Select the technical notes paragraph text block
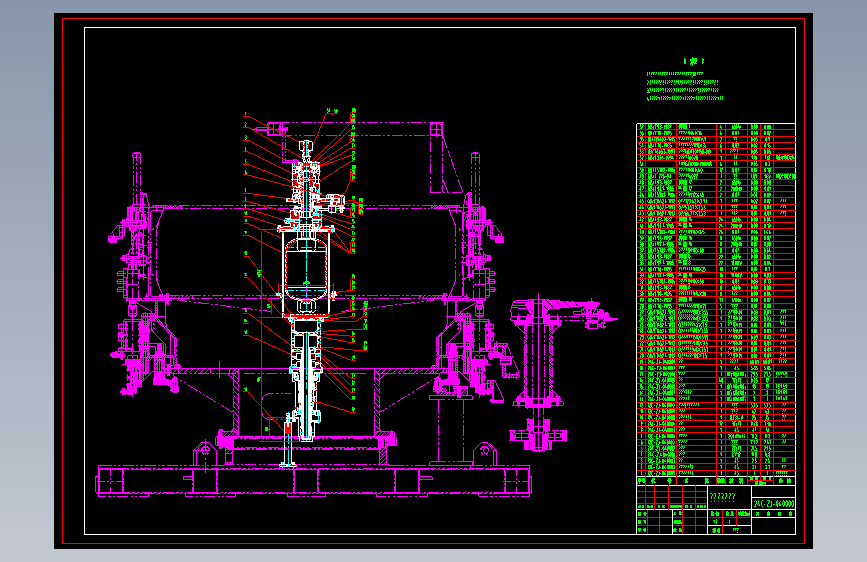The image size is (867, 562). [685, 86]
